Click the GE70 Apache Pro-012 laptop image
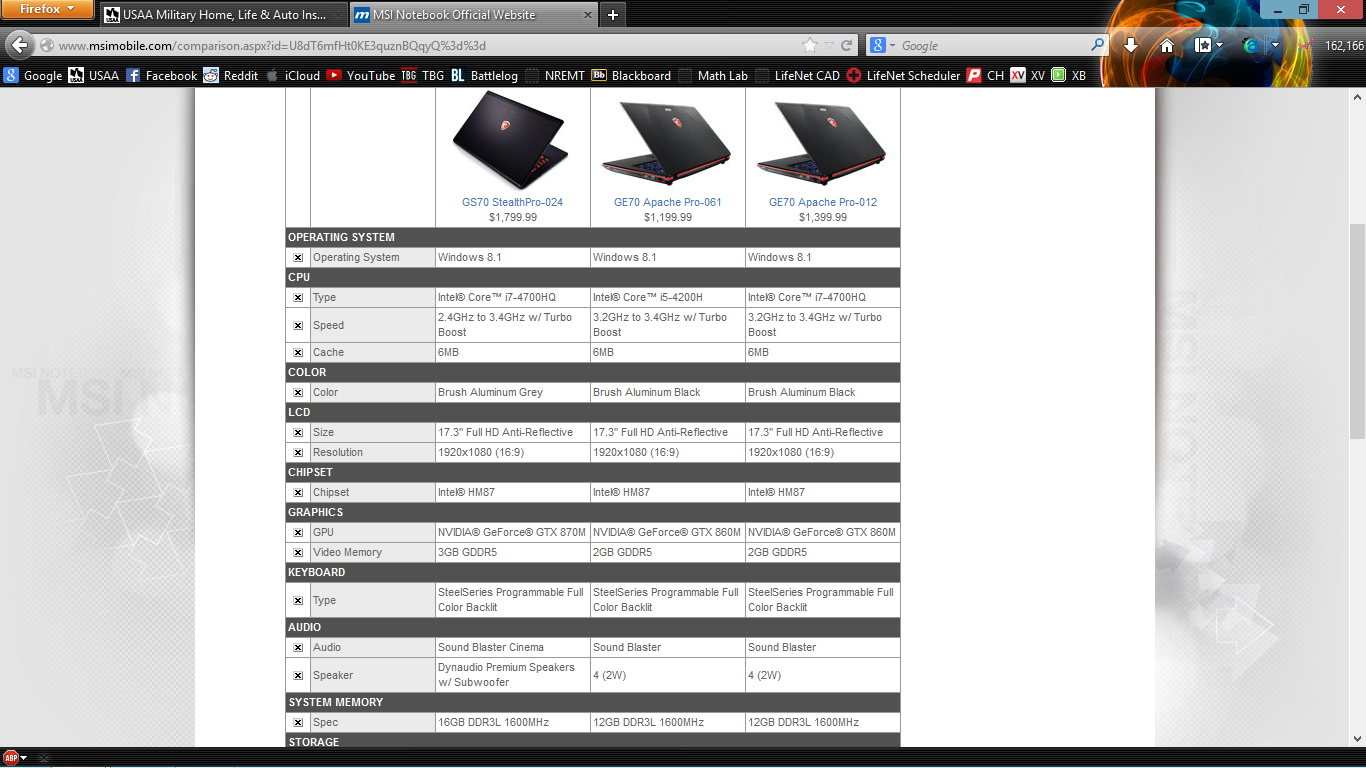1366x768 pixels. [x=821, y=143]
